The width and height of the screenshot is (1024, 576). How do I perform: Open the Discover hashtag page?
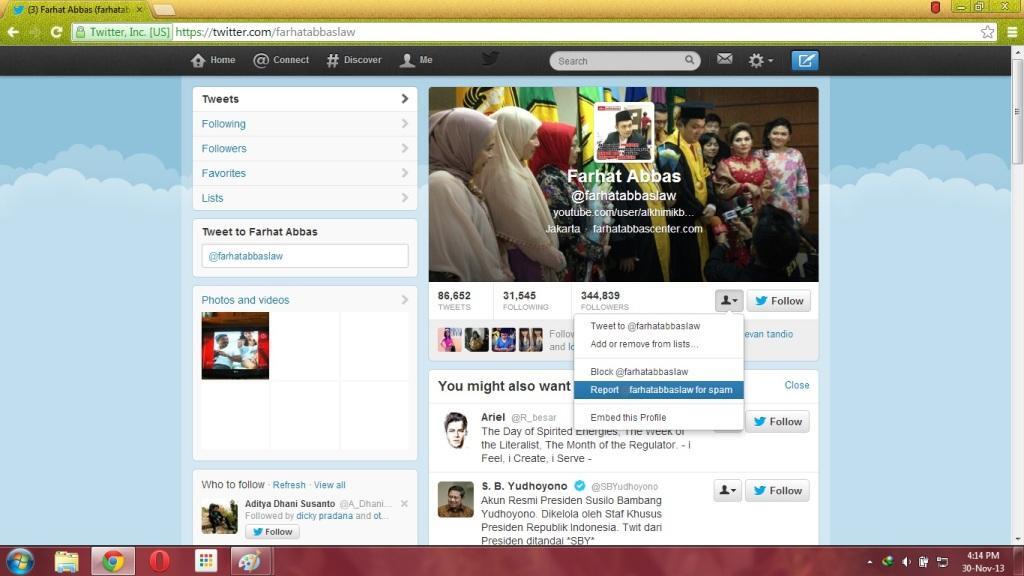click(353, 60)
